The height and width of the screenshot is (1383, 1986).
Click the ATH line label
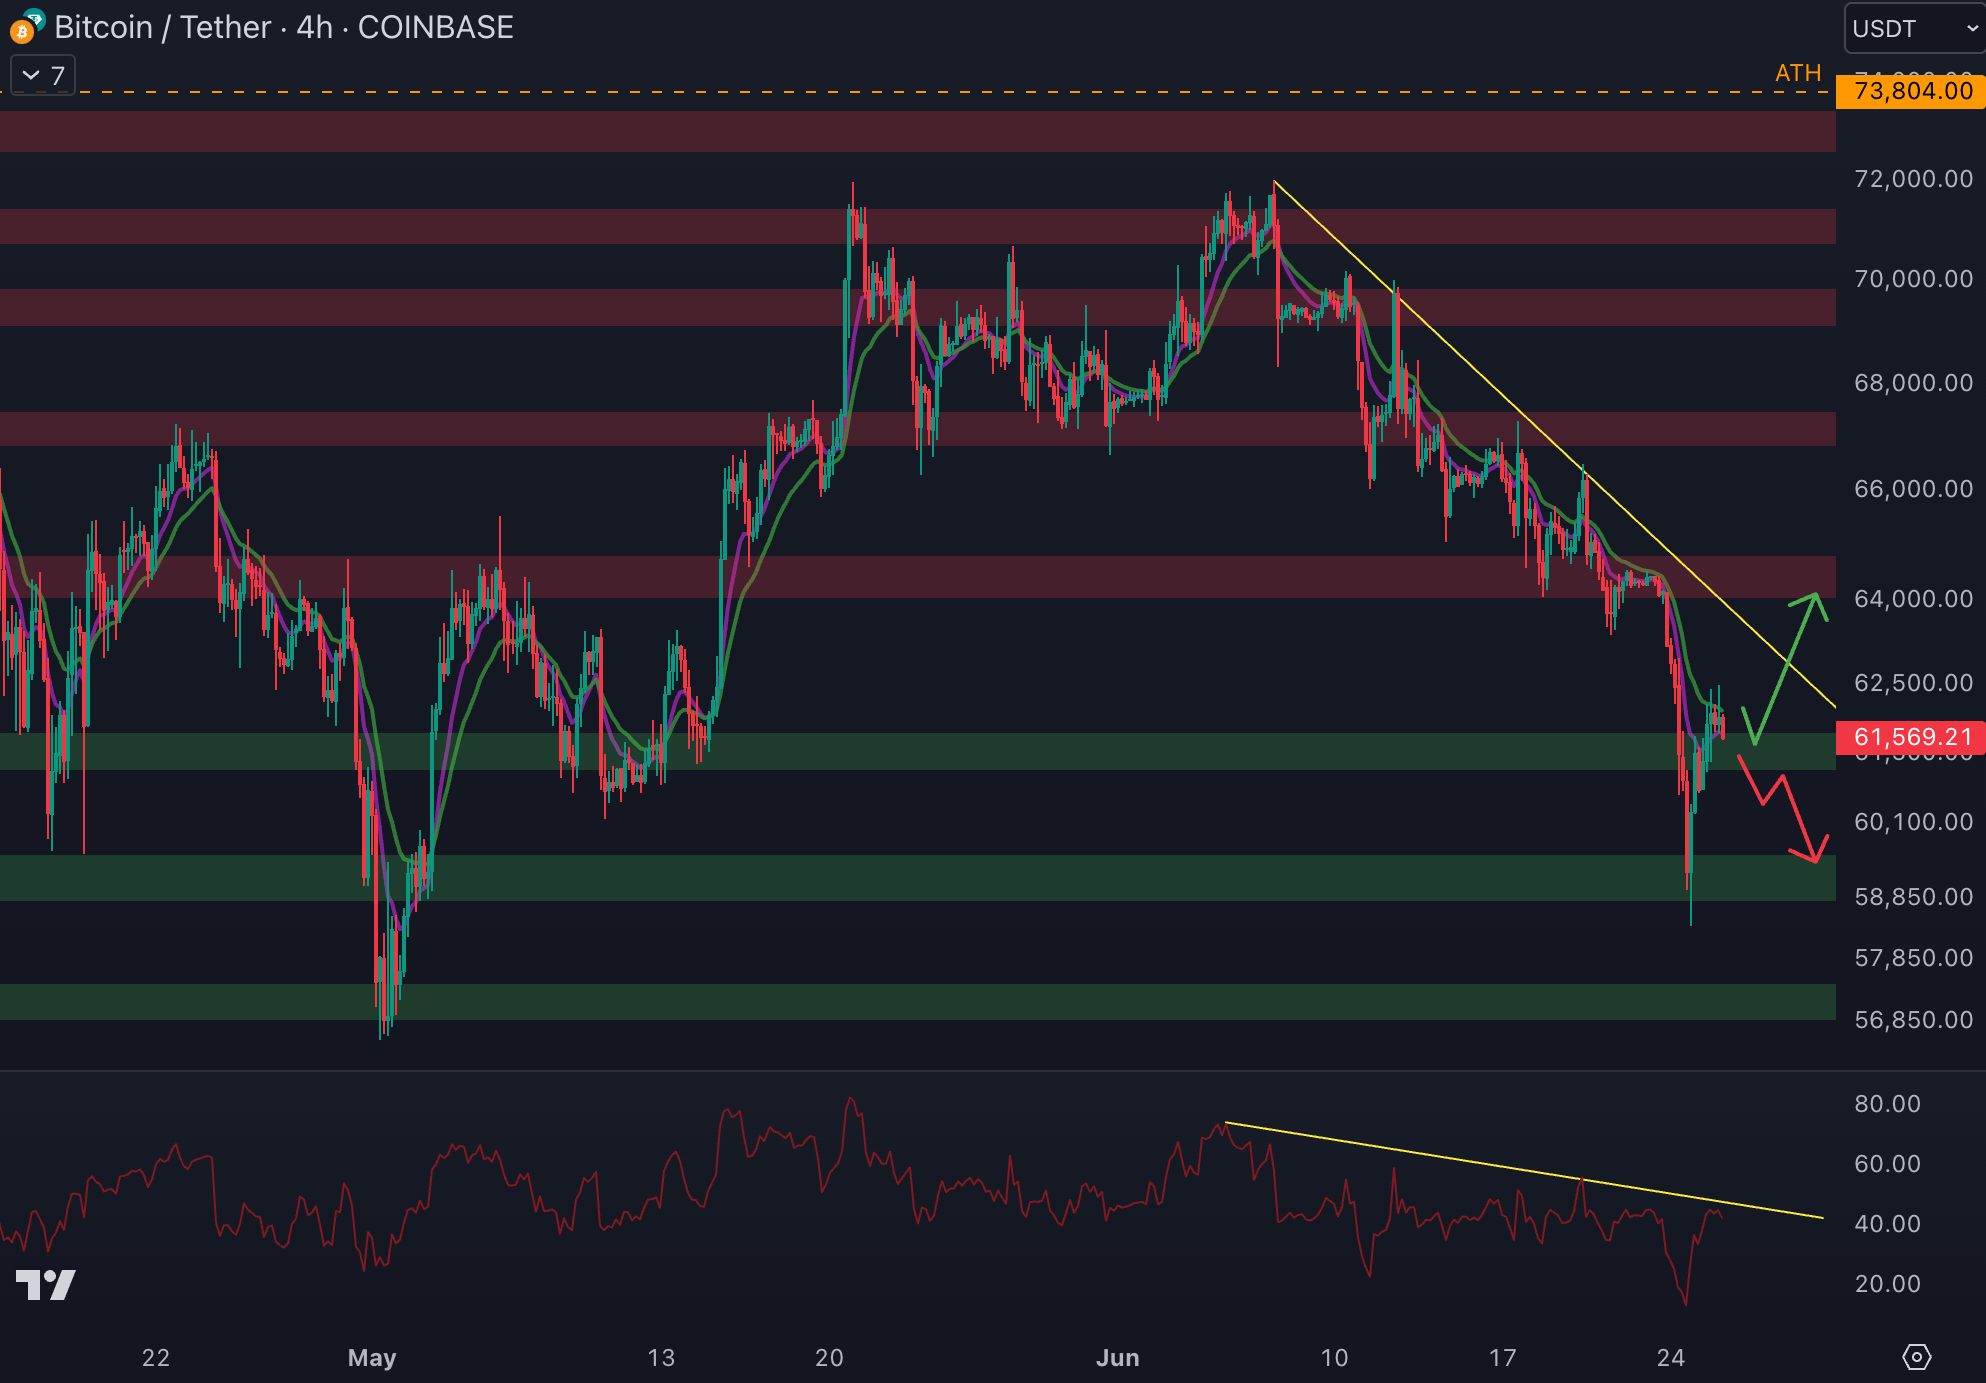pos(1797,73)
